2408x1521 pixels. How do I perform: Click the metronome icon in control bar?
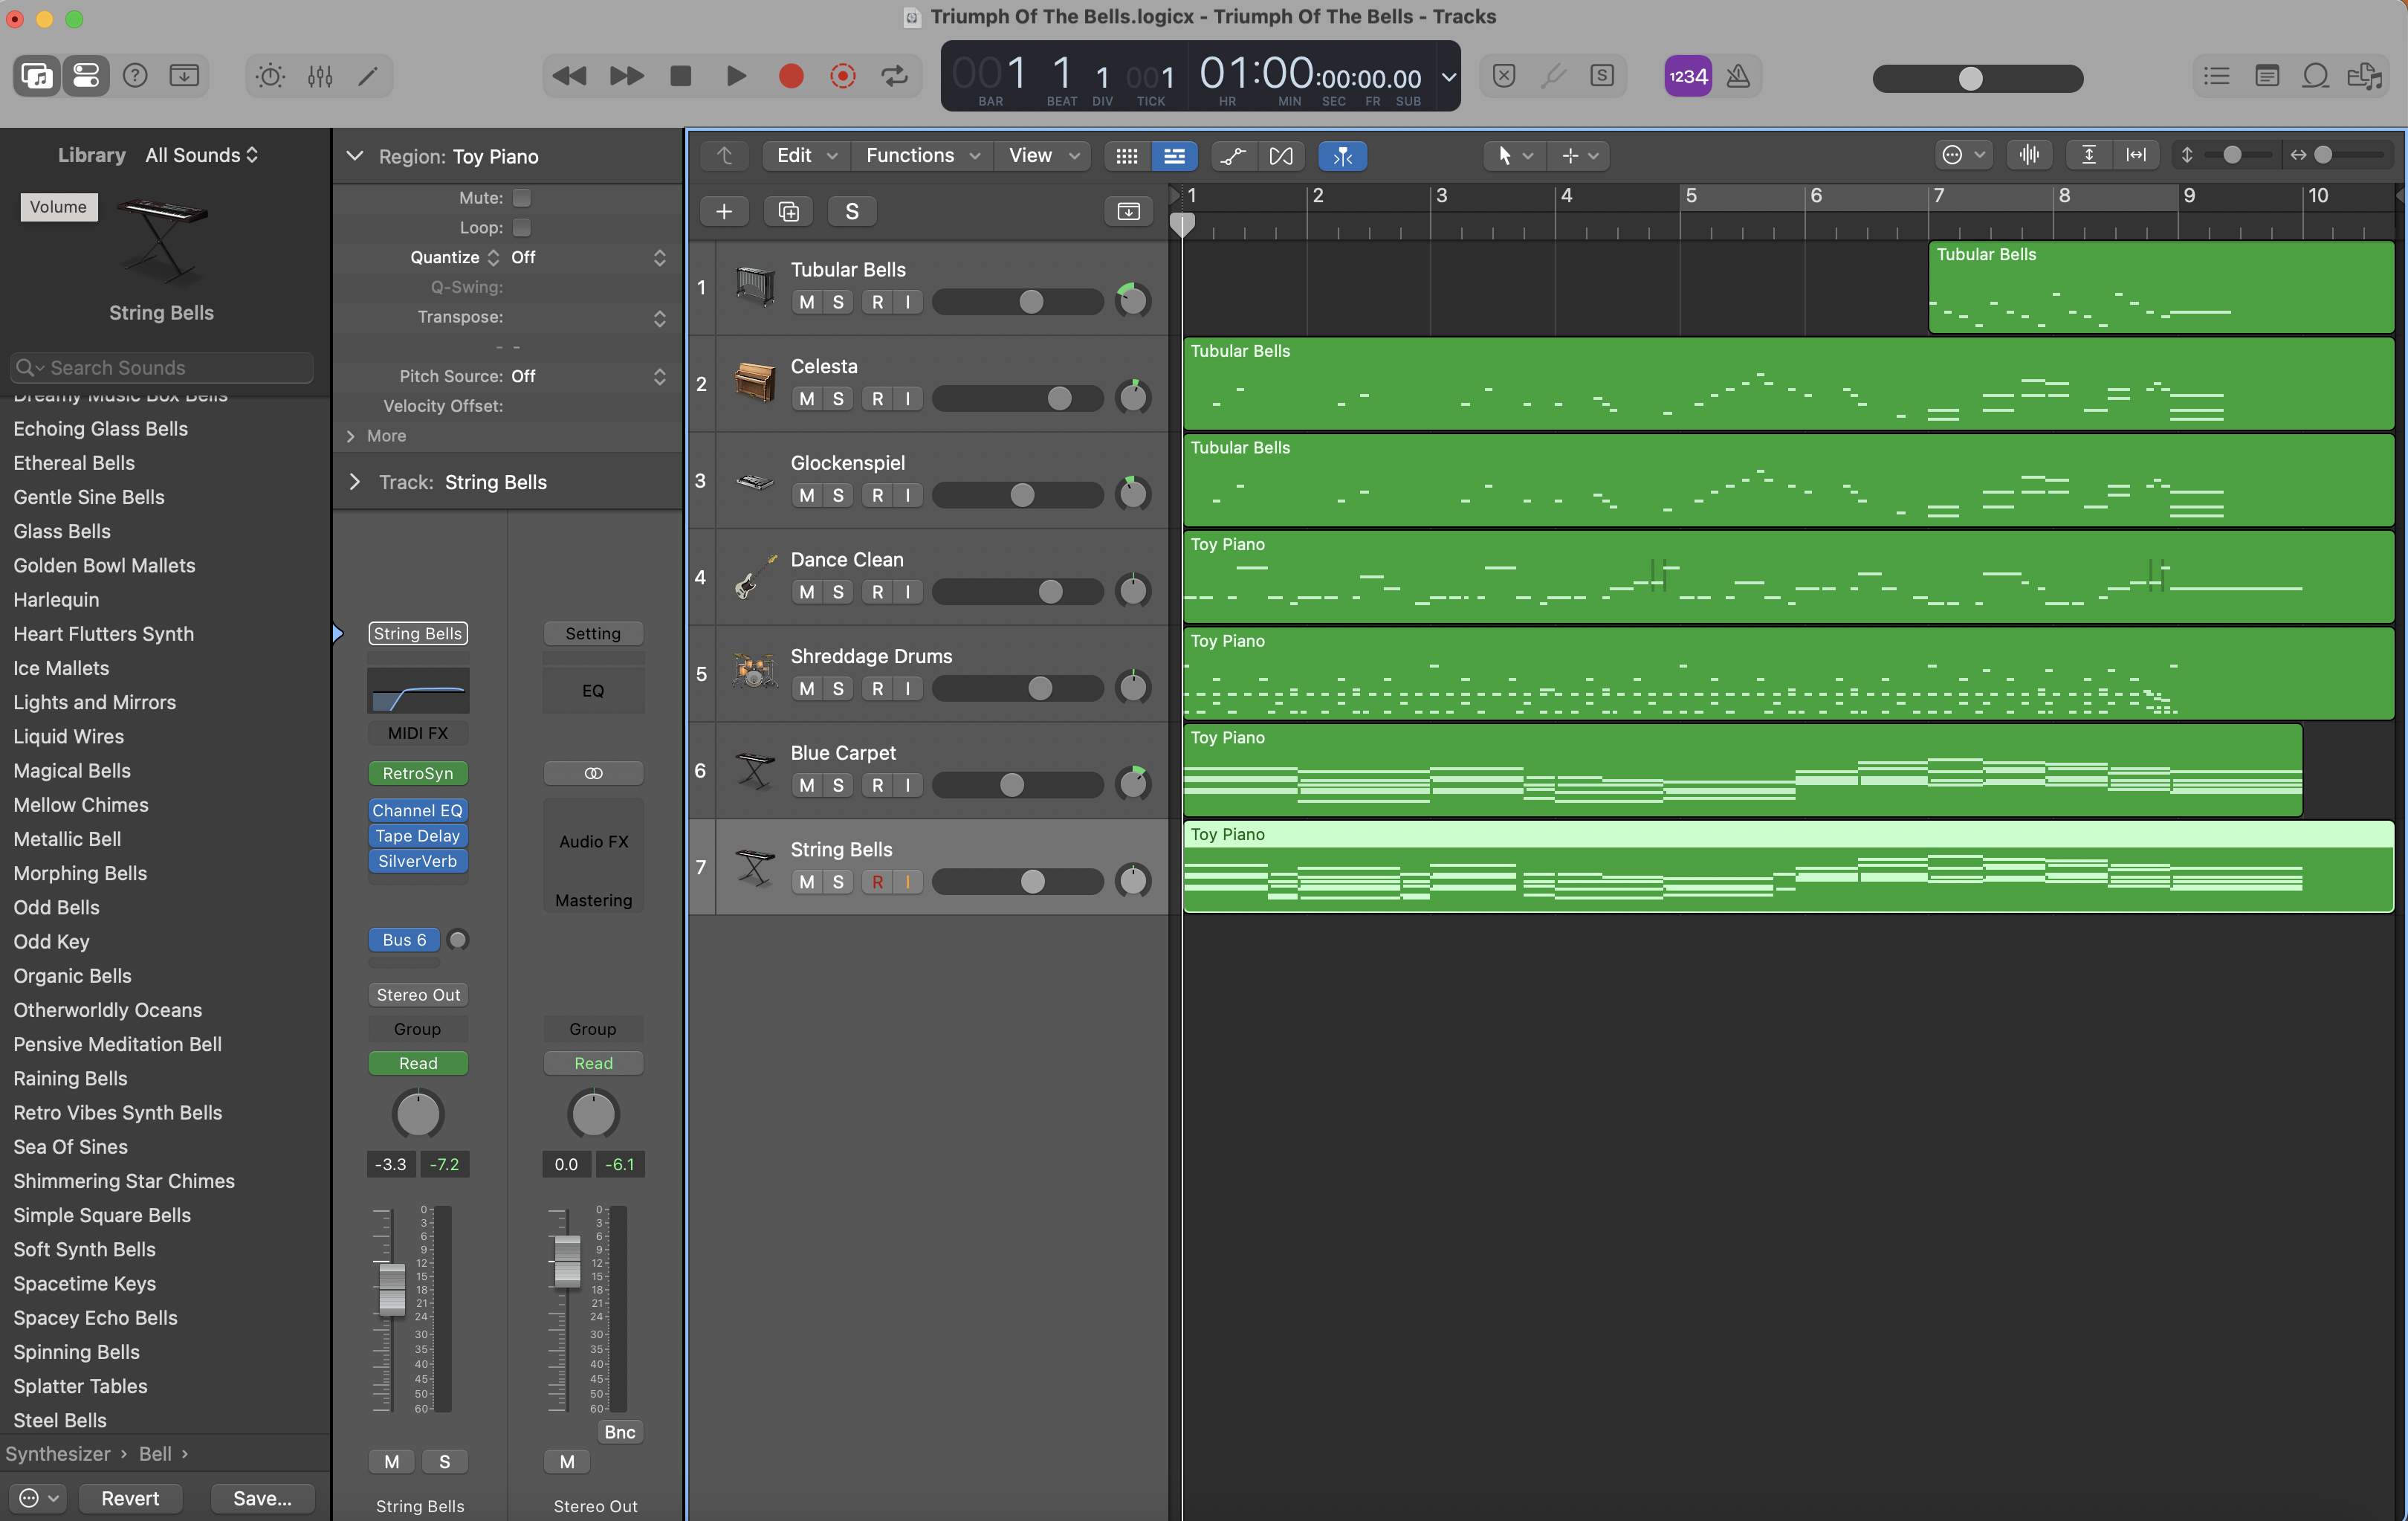(1738, 76)
